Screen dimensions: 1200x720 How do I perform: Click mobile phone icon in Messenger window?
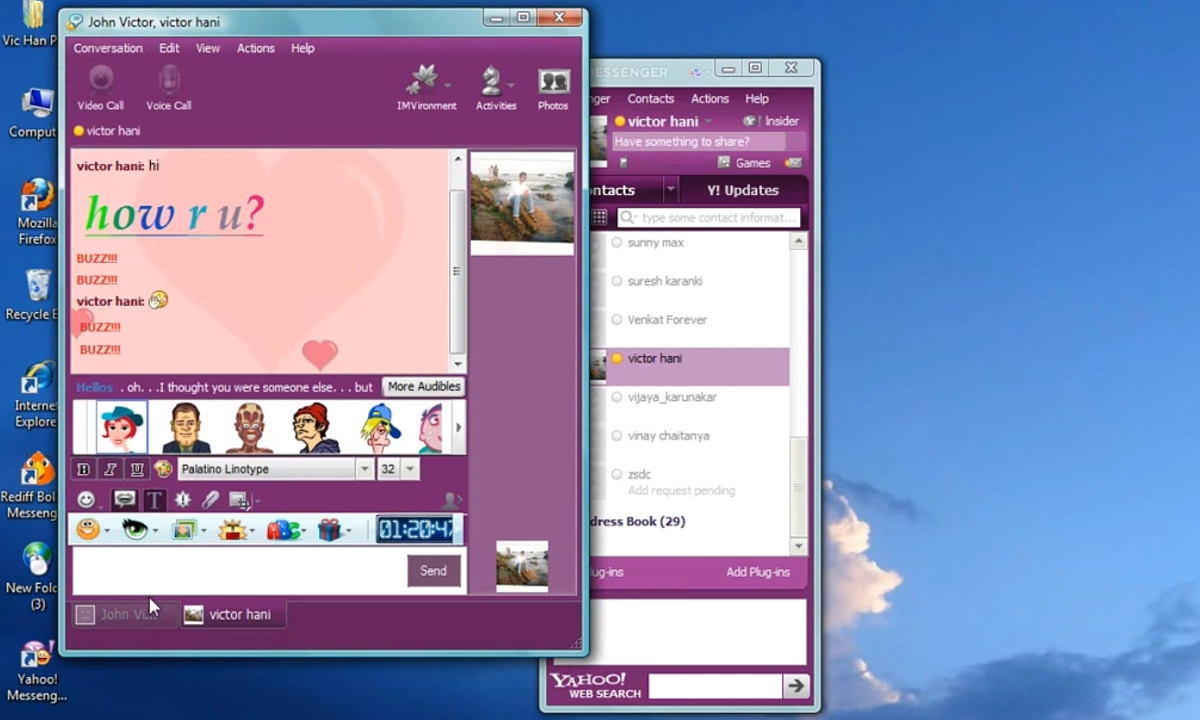click(x=623, y=163)
